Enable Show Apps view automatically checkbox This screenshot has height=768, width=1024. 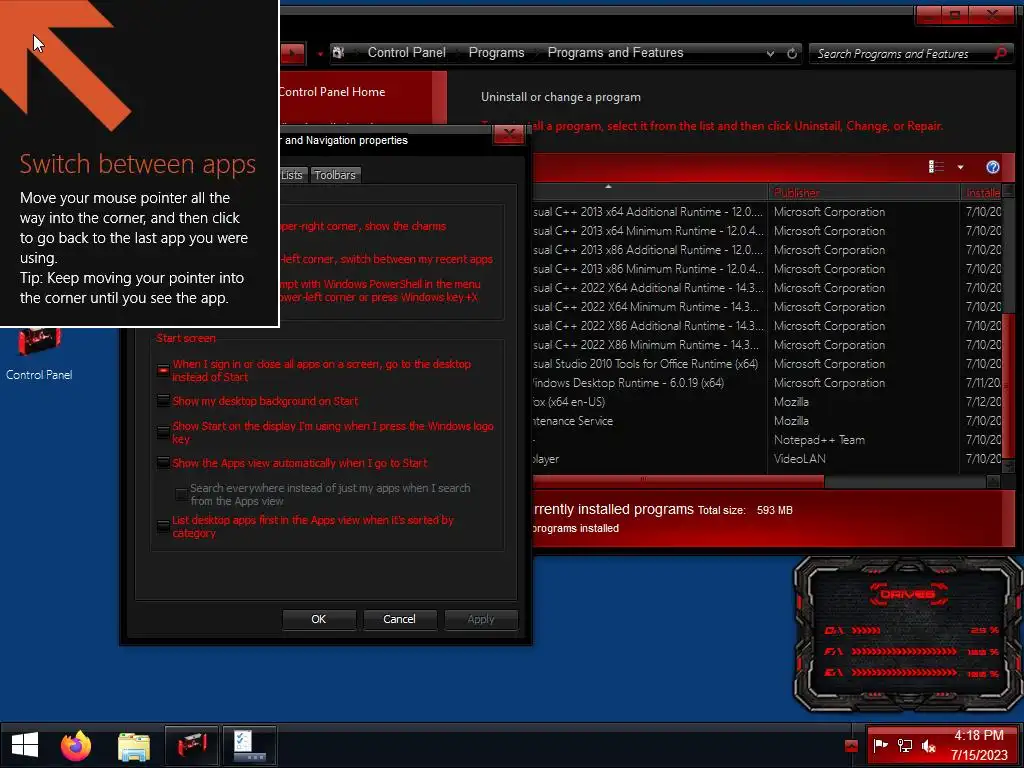163,463
